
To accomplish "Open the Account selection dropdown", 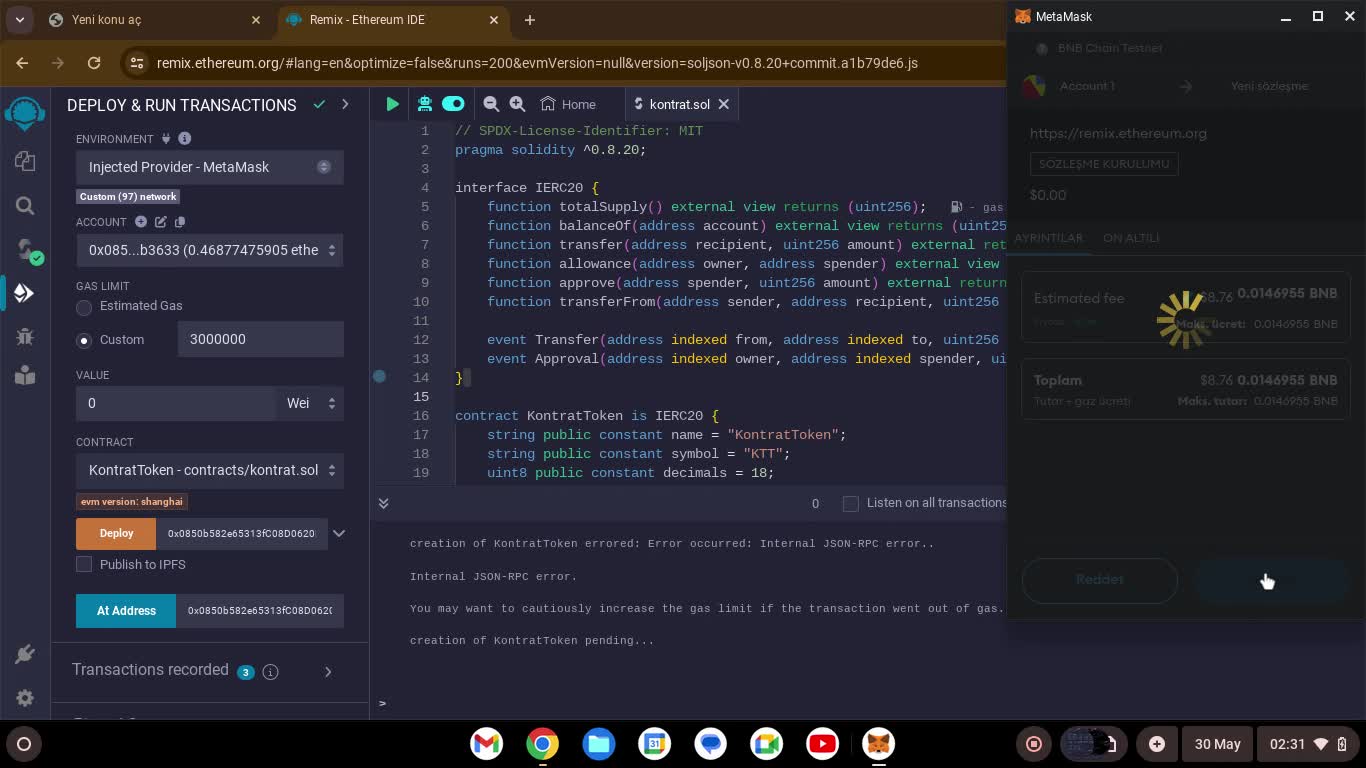I will click(x=210, y=250).
